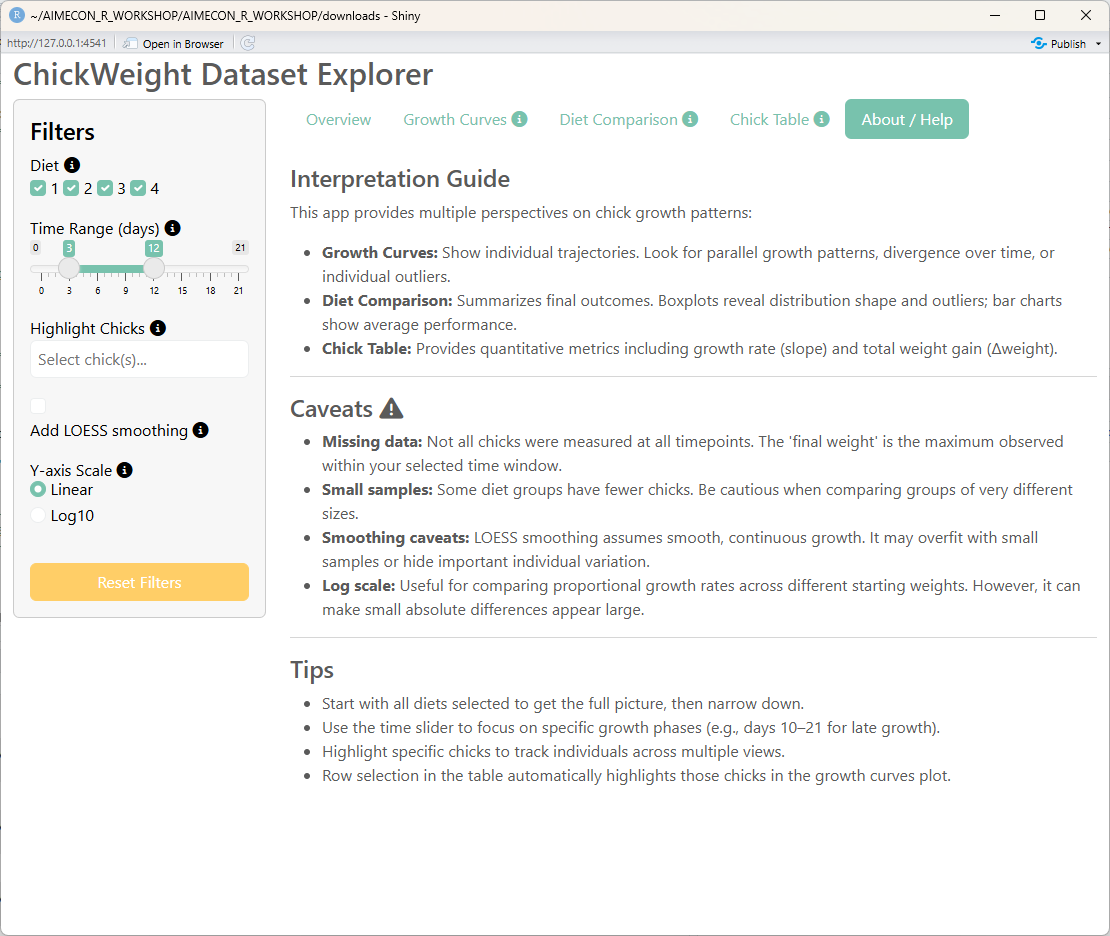Click the info icon beside Diet label

72,165
